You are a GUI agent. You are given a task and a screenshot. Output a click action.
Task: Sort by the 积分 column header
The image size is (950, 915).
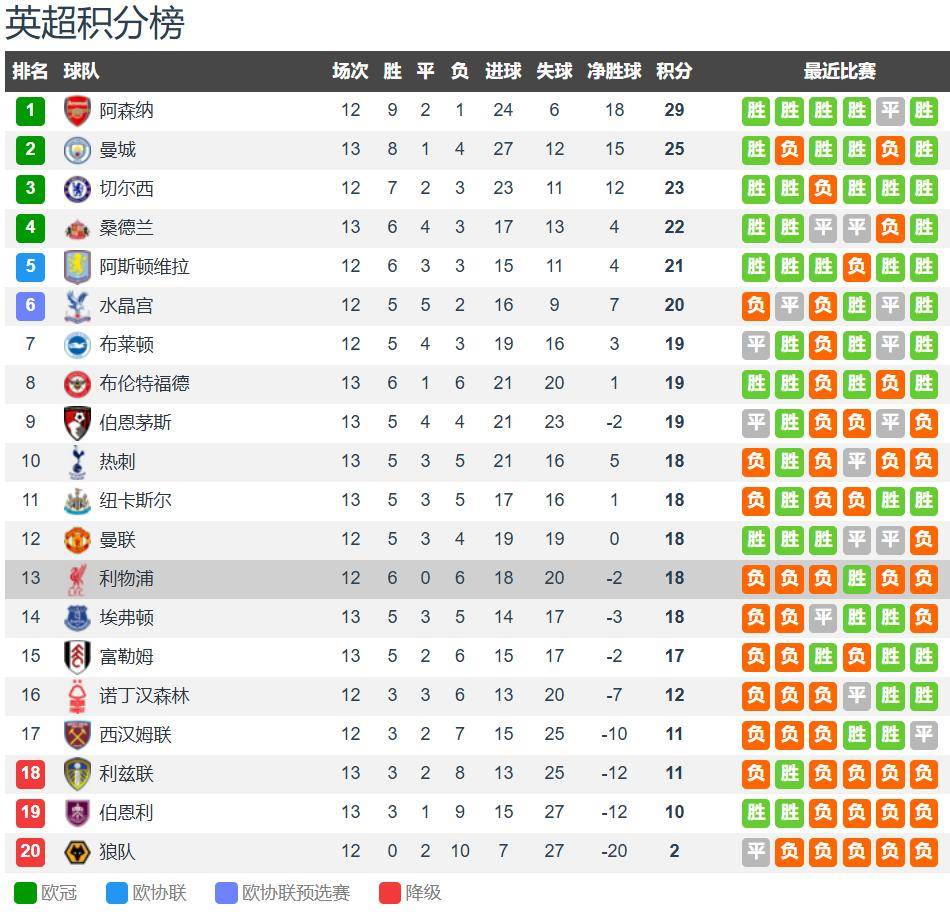tap(673, 71)
